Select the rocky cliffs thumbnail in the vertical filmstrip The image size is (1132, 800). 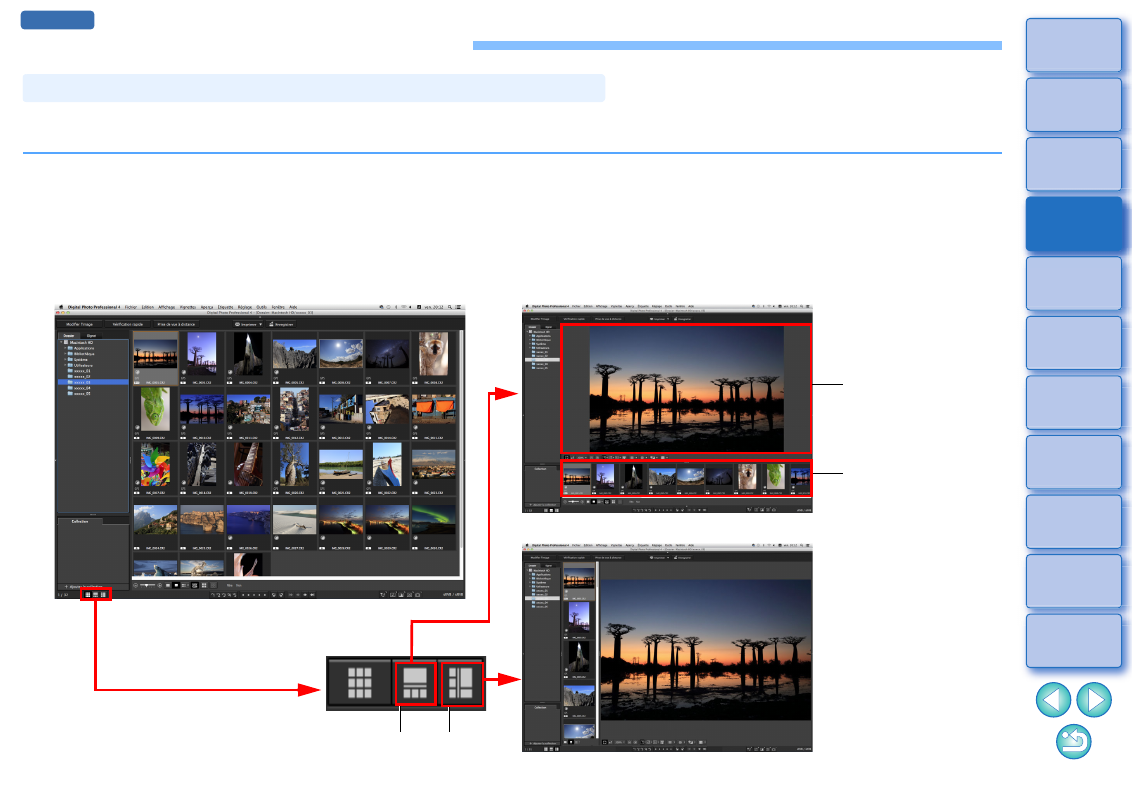click(x=579, y=697)
